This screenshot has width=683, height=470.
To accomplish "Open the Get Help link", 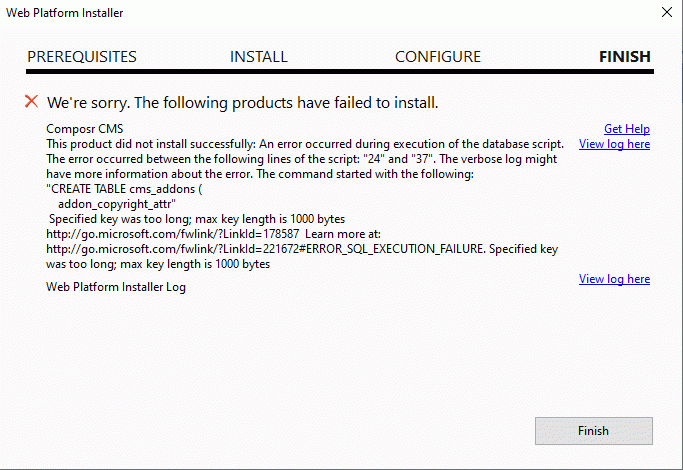I will [x=627, y=129].
